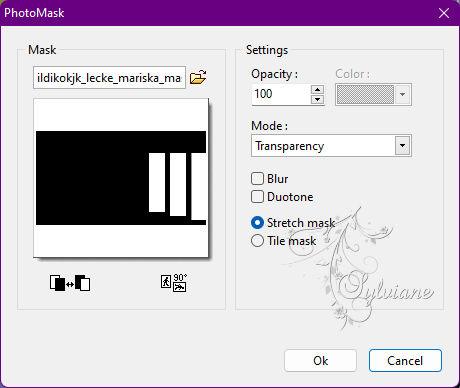460x388 pixels.
Task: Select the Stretch mask radio button
Action: coord(257,223)
